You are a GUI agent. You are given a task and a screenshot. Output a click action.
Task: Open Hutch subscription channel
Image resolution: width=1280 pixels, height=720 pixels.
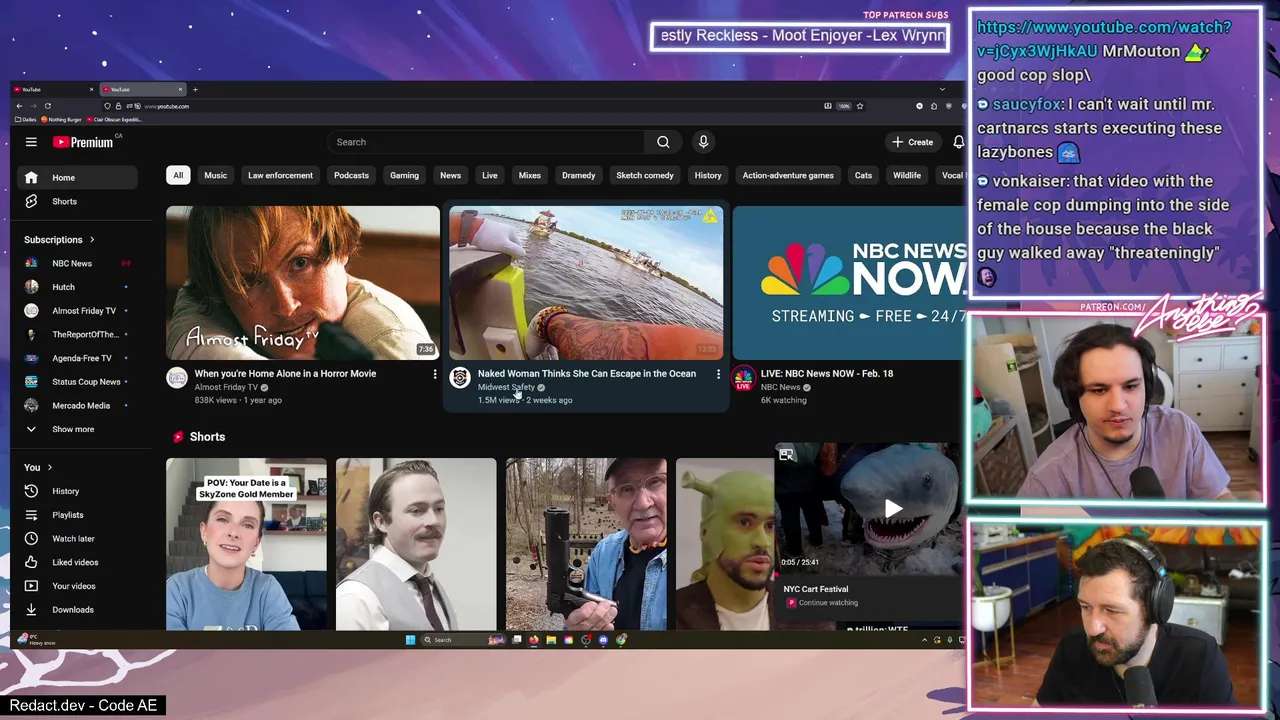pyautogui.click(x=77, y=287)
